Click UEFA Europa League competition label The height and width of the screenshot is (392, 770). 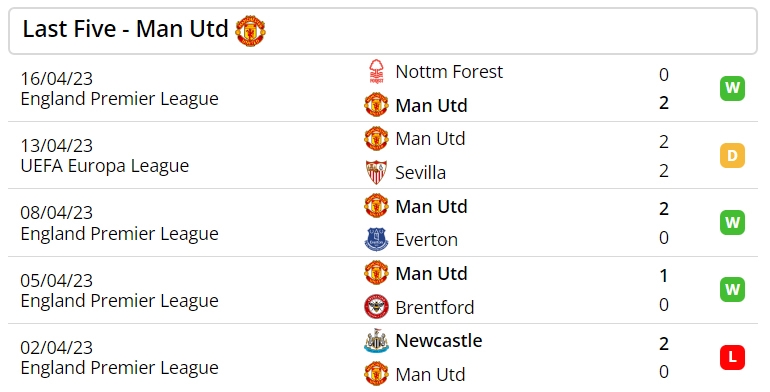[x=105, y=166]
